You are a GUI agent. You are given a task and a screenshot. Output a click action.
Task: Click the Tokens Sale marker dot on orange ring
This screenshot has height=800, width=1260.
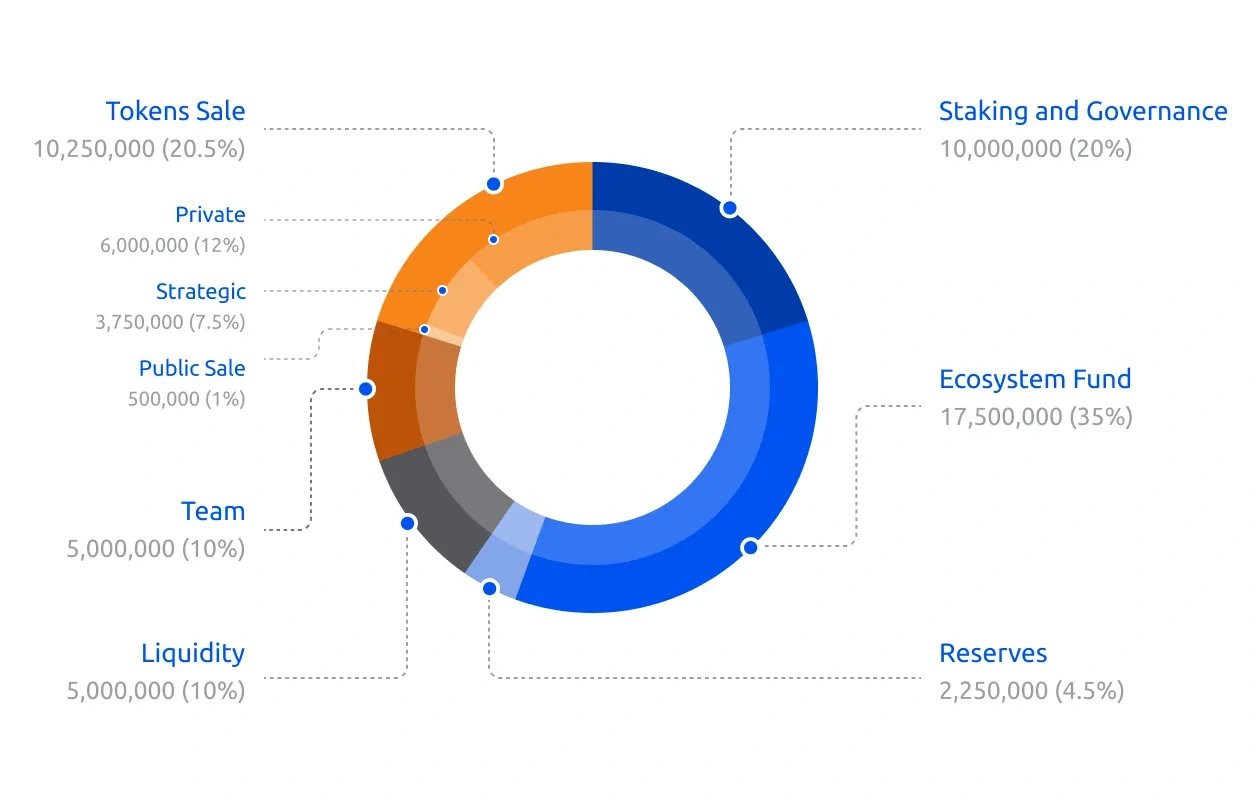[493, 184]
